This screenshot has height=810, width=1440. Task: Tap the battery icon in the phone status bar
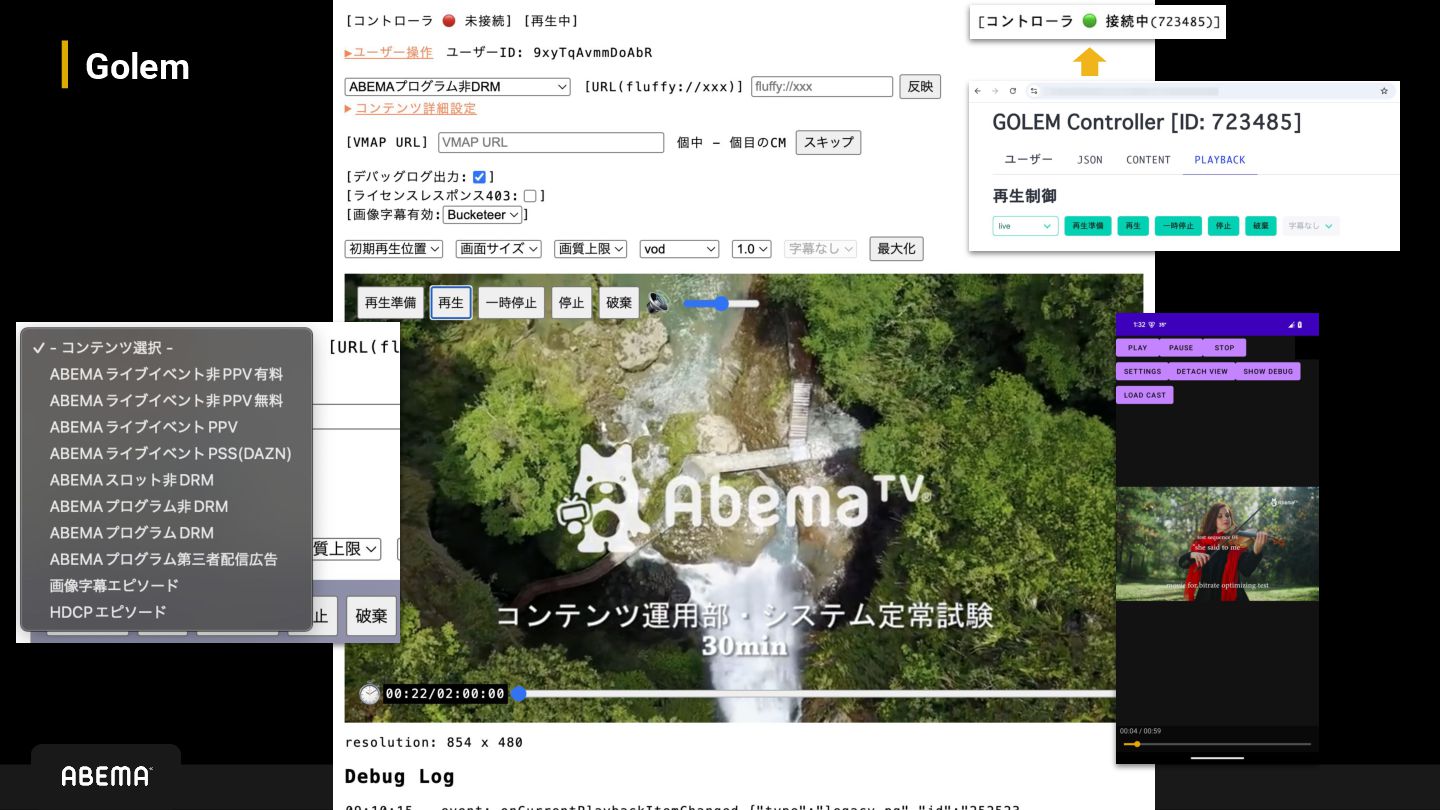[1302, 325]
